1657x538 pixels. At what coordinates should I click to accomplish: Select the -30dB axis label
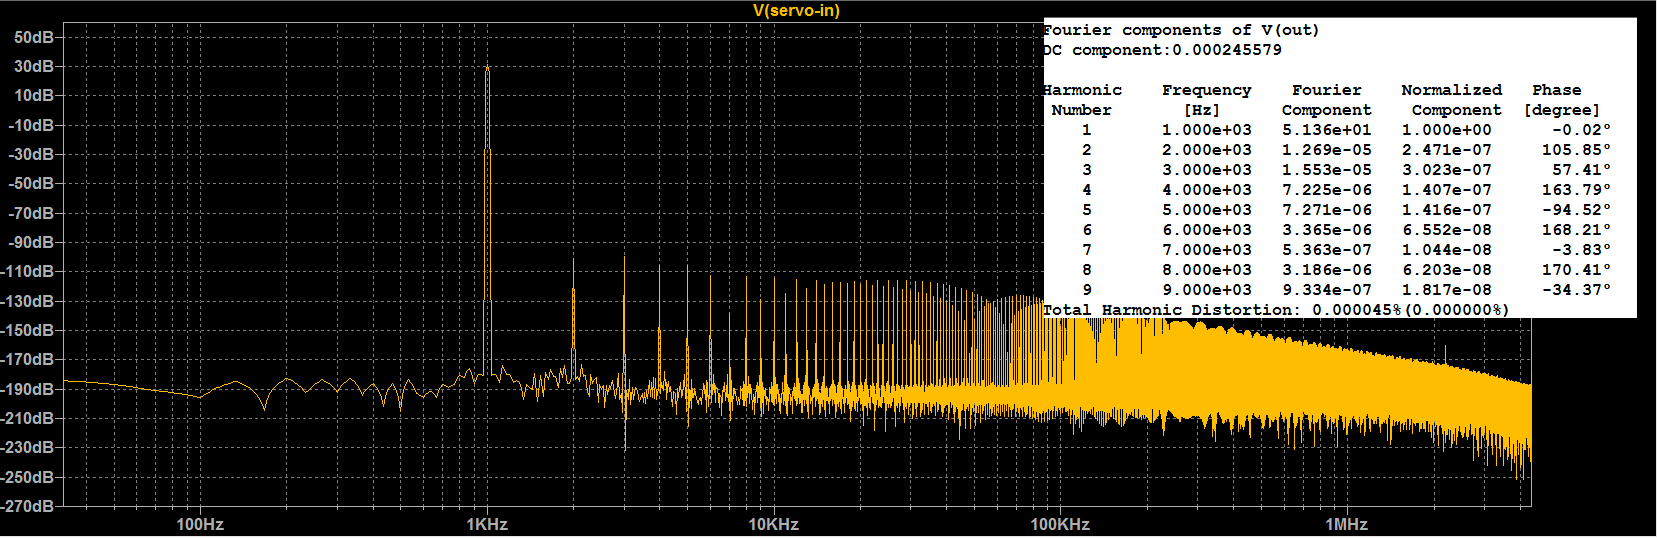pyautogui.click(x=31, y=154)
